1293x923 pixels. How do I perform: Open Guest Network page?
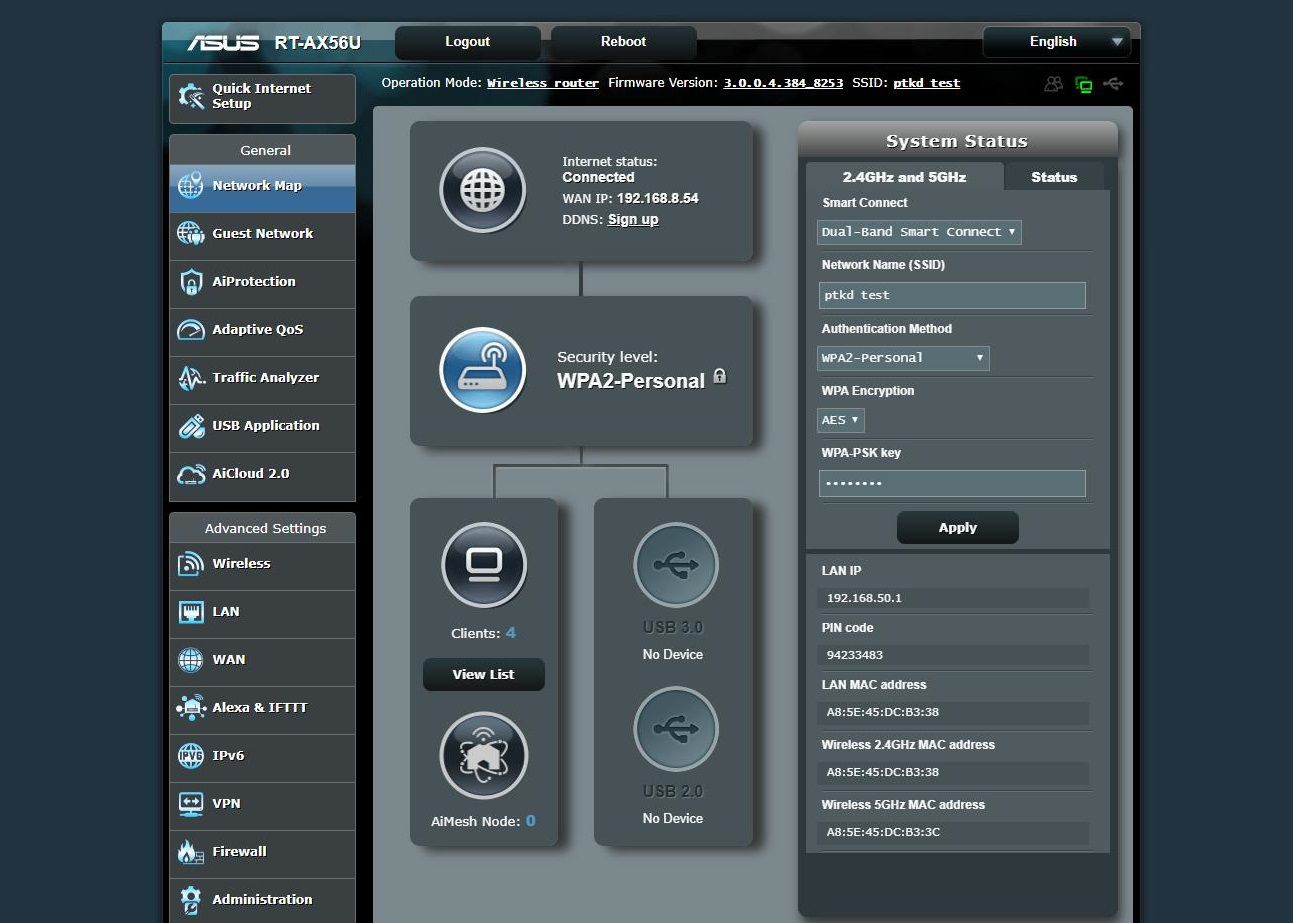click(262, 234)
